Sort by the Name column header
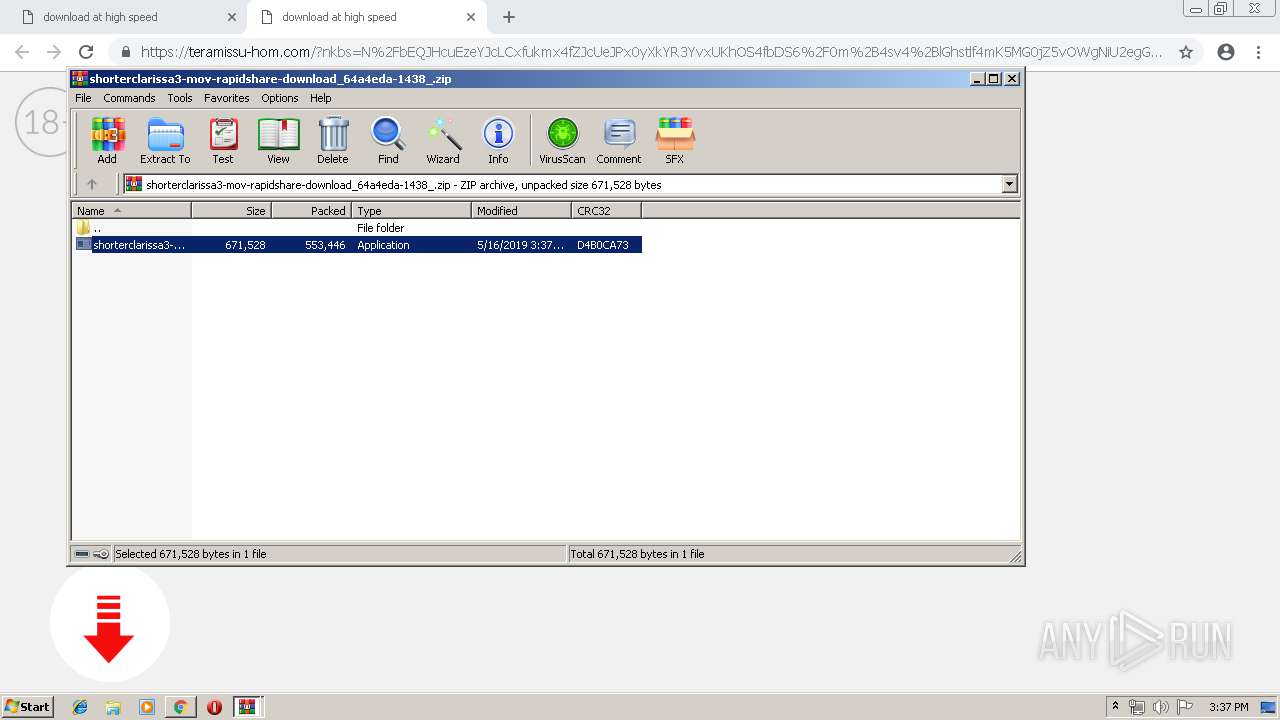The image size is (1280, 720). [x=131, y=210]
